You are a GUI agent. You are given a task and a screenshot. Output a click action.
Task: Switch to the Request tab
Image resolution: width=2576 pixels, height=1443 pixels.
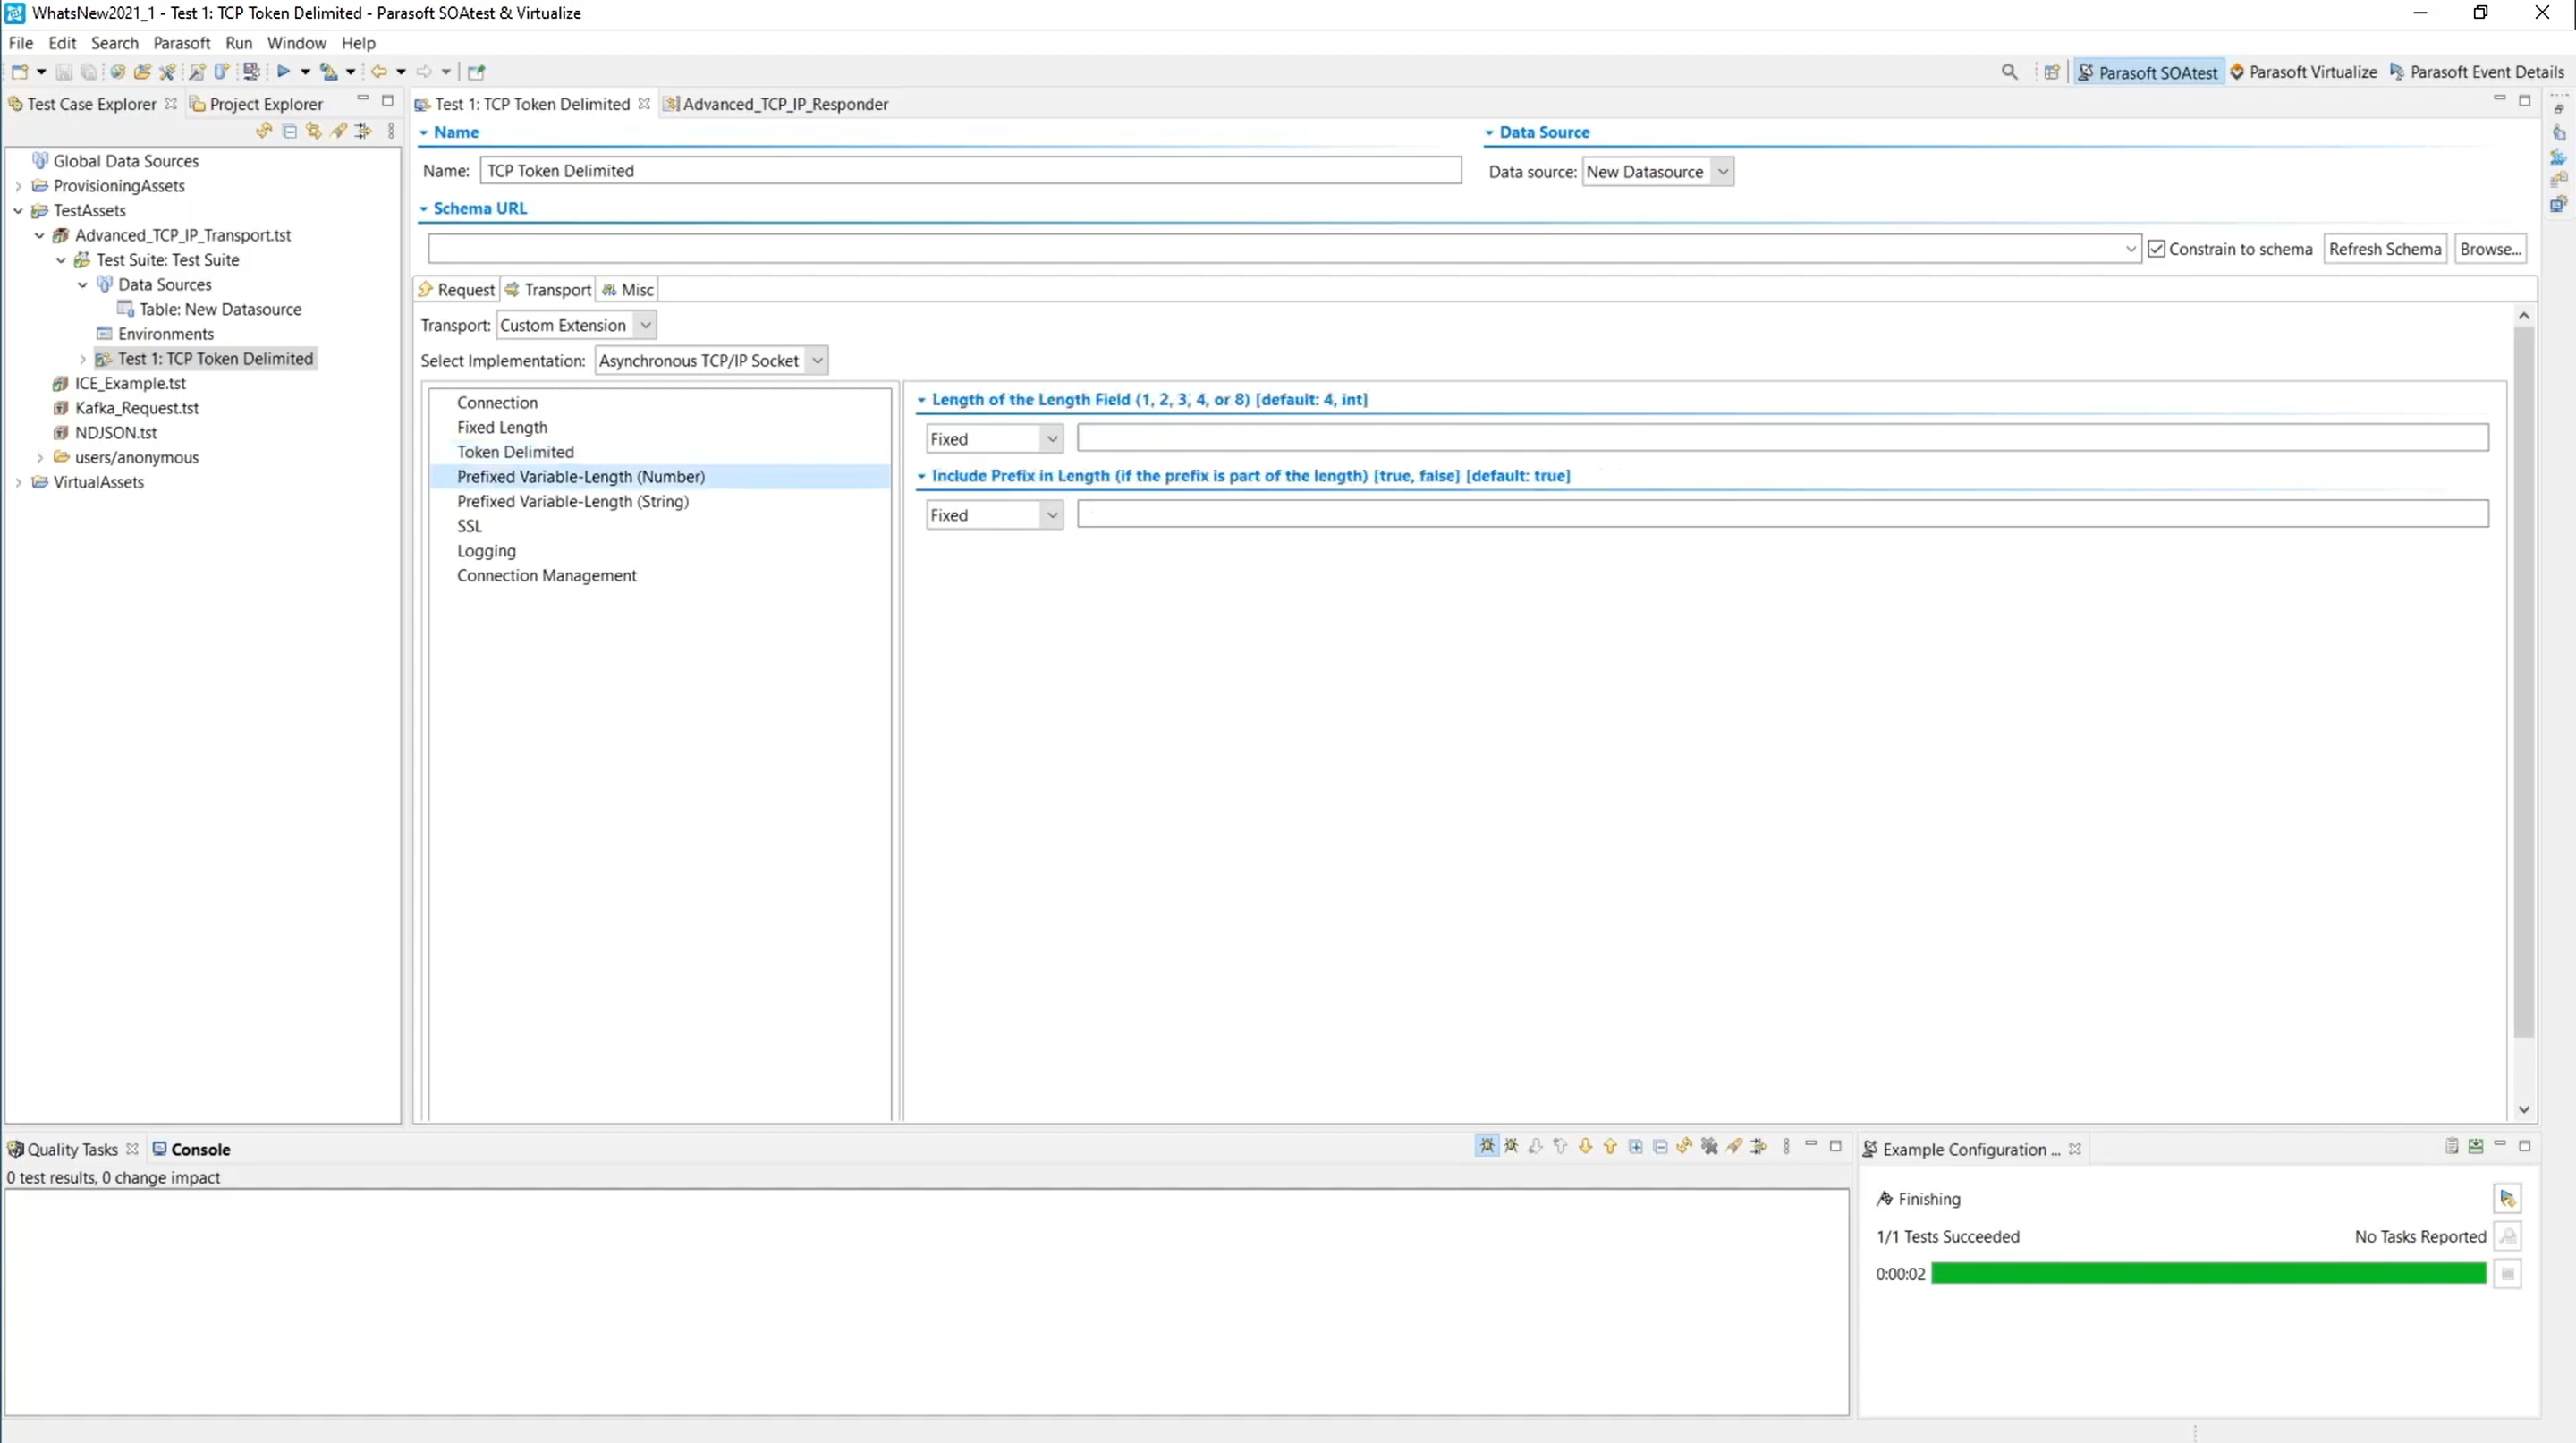pyautogui.click(x=457, y=290)
